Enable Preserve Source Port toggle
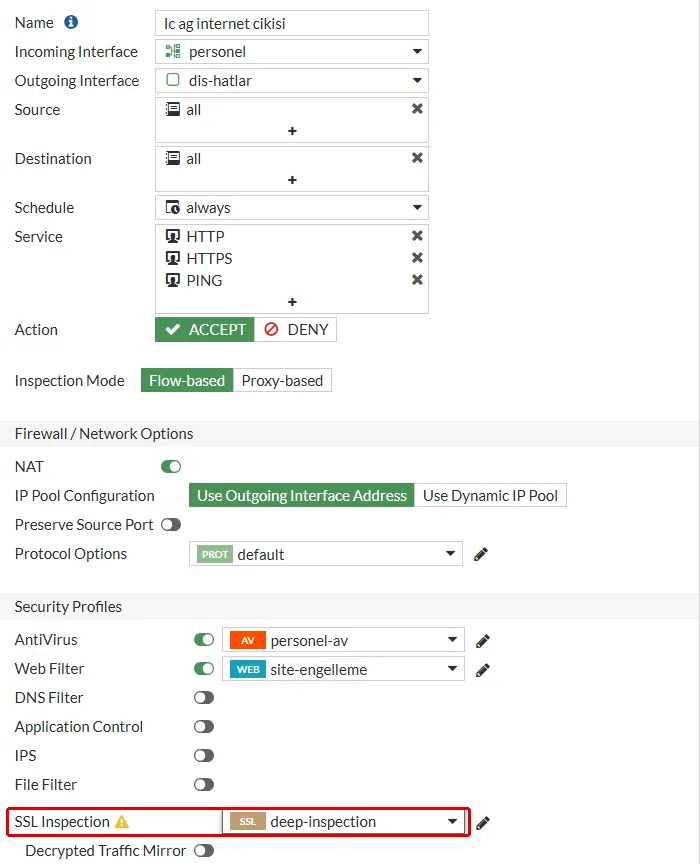This screenshot has width=700, height=864. coord(171,525)
